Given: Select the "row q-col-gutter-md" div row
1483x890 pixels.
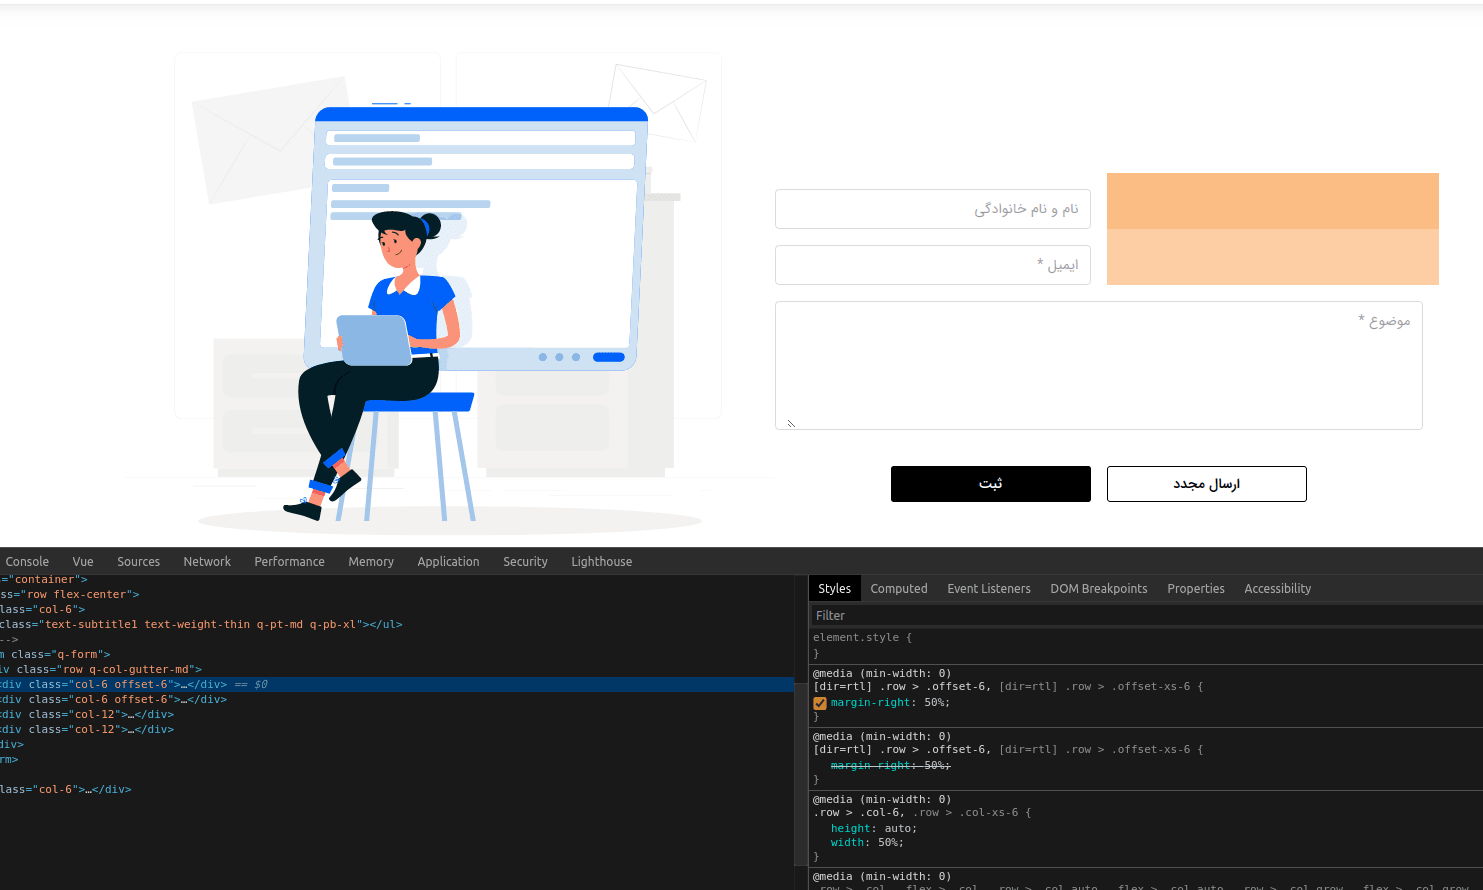Looking at the screenshot, I should [397, 669].
